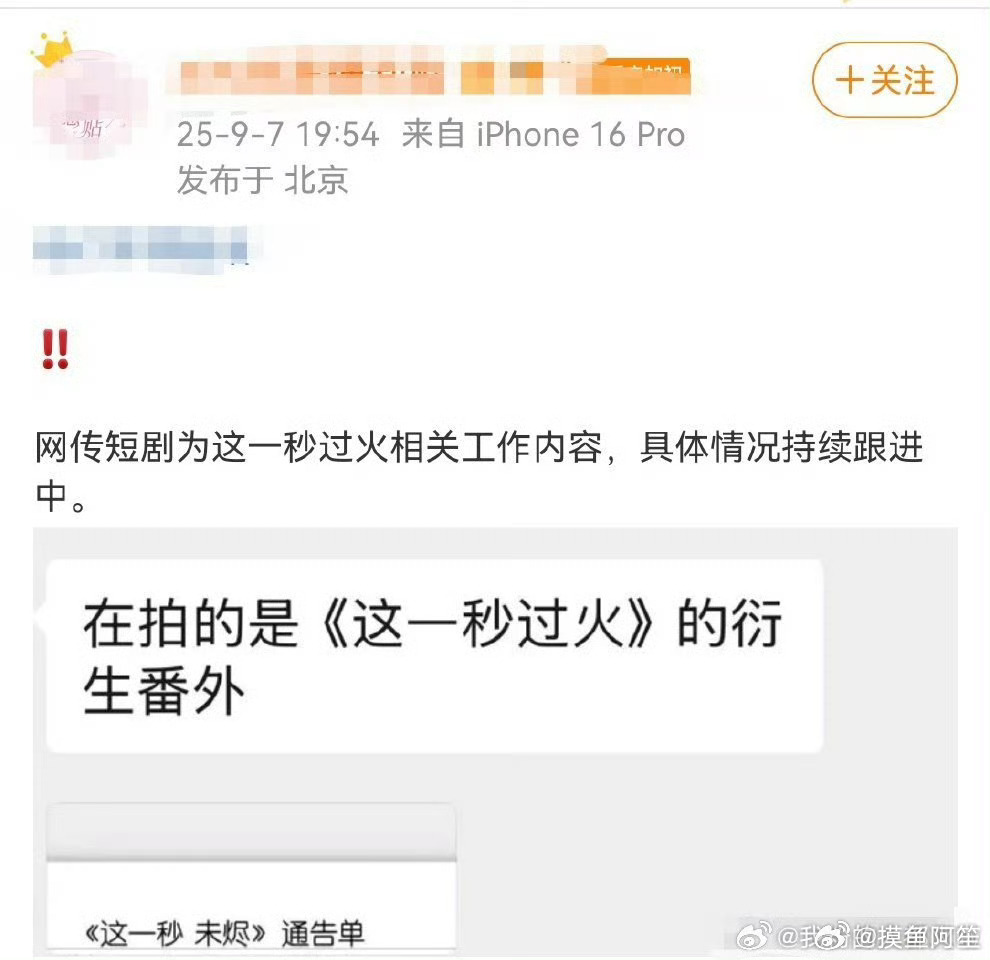Open the attached gray screenshot image
This screenshot has width=990, height=960.
point(496,741)
